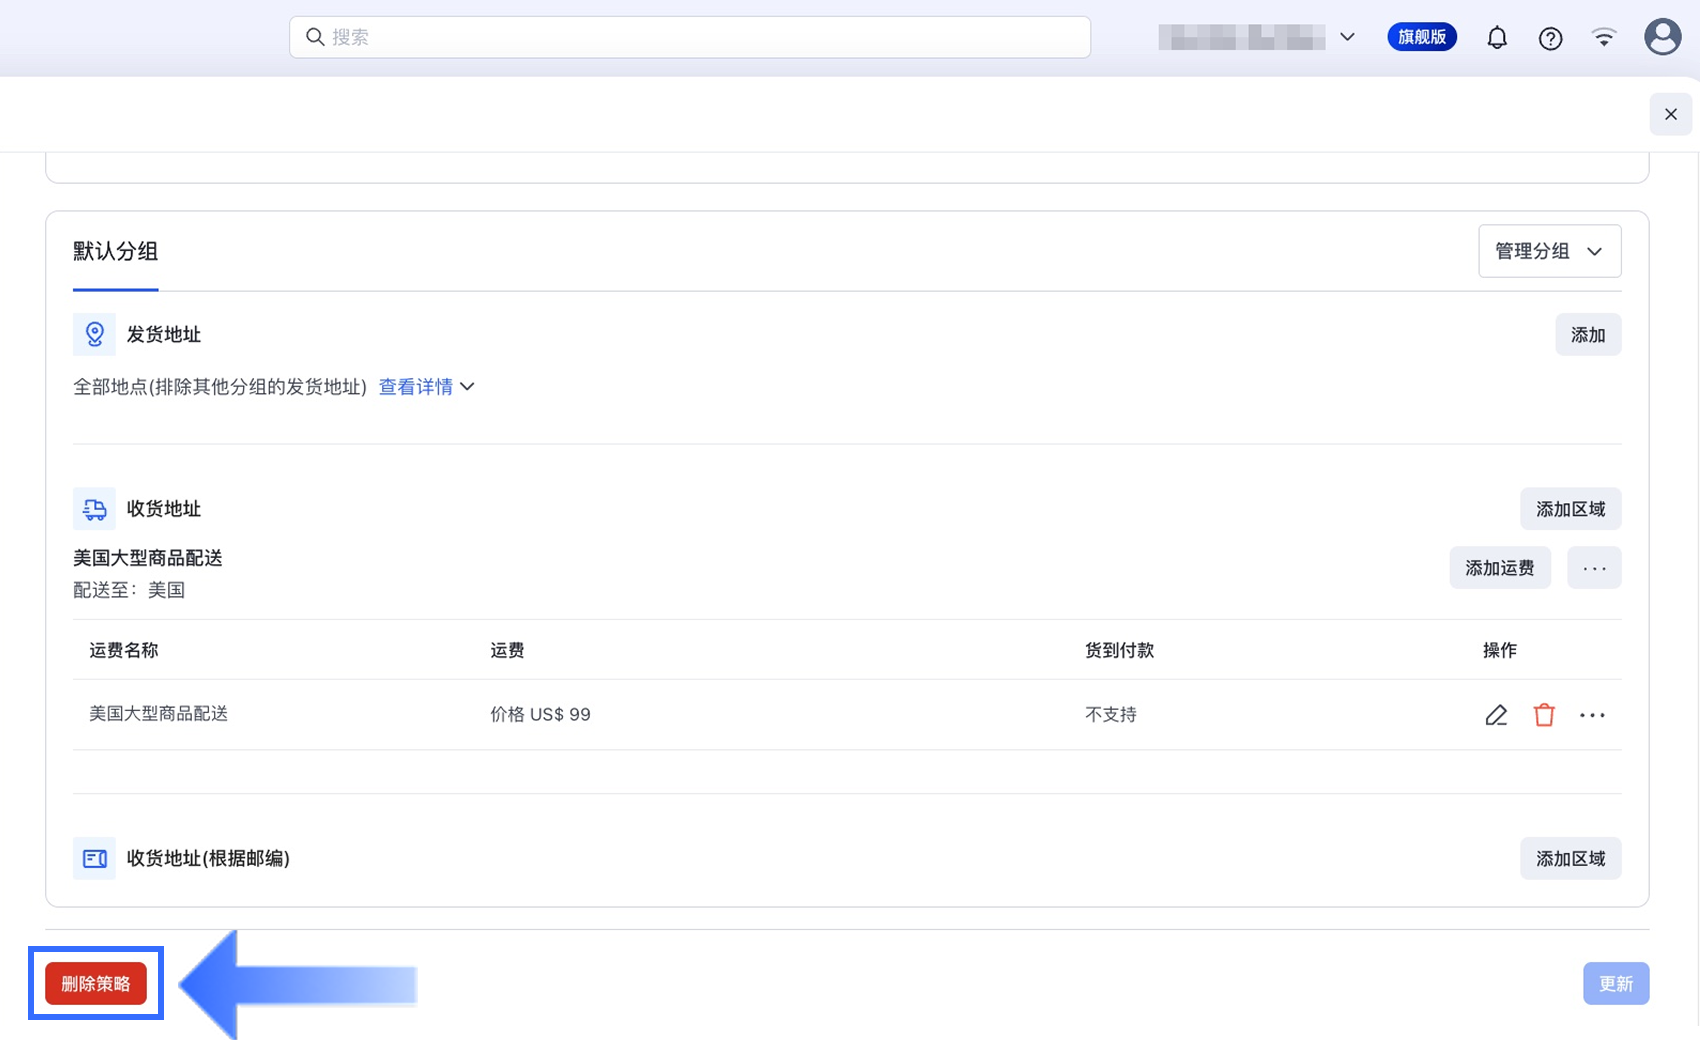Click the 配送至: 美国 text

pos(129,590)
